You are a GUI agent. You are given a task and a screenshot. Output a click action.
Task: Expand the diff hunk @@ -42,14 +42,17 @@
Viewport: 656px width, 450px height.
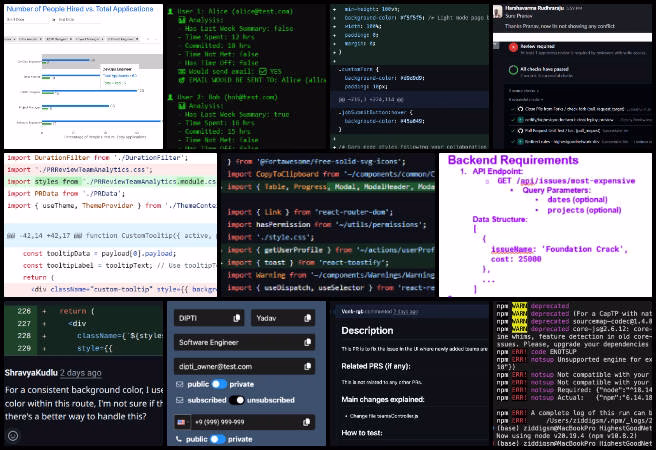tap(110, 236)
